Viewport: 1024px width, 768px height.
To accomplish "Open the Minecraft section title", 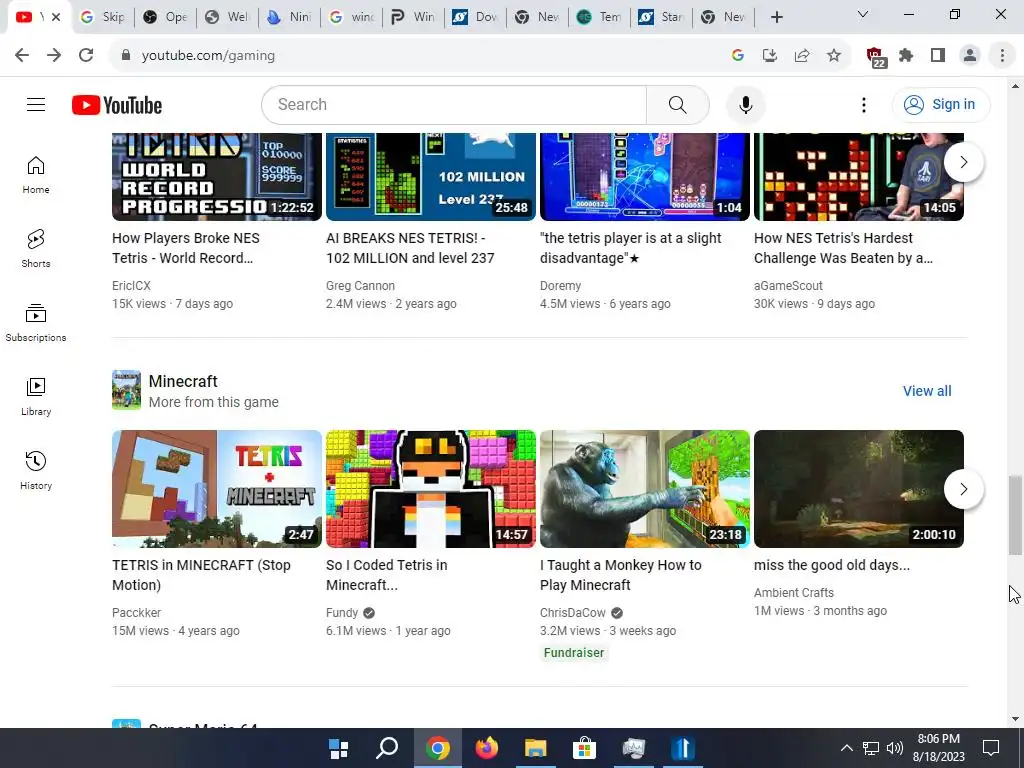I will [x=183, y=381].
